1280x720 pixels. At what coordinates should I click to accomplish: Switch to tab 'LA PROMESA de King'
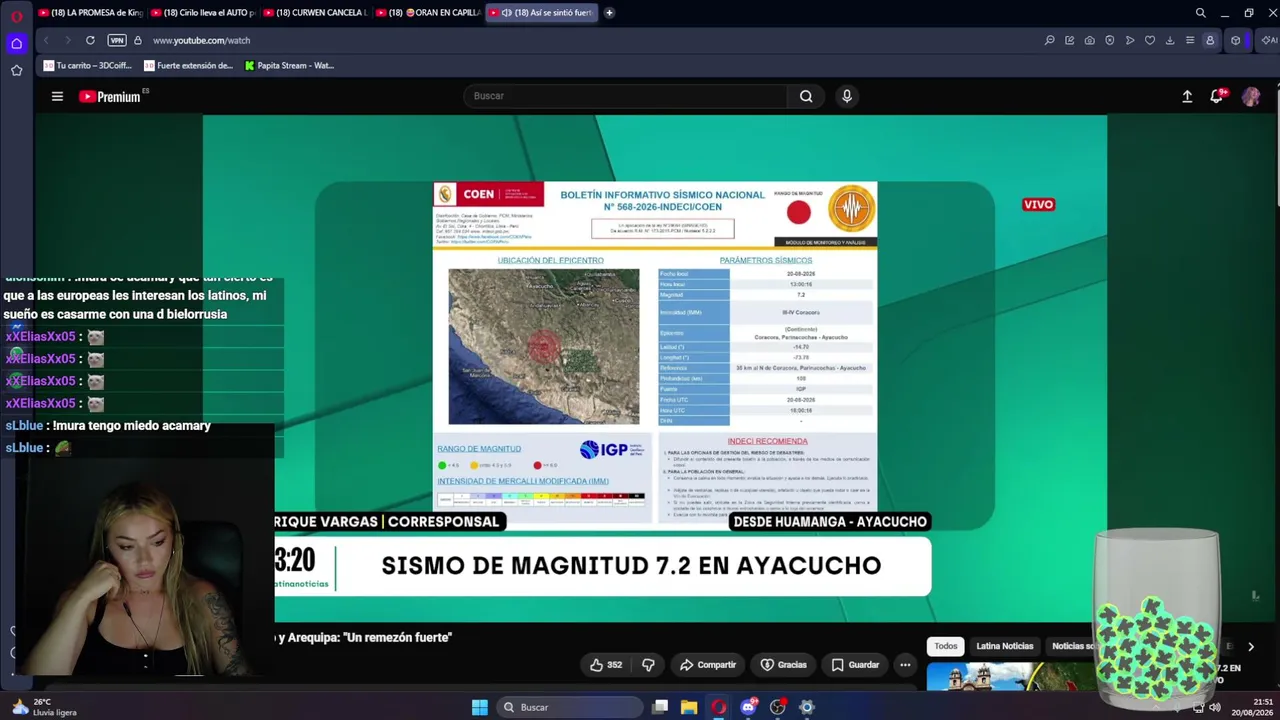[91, 13]
